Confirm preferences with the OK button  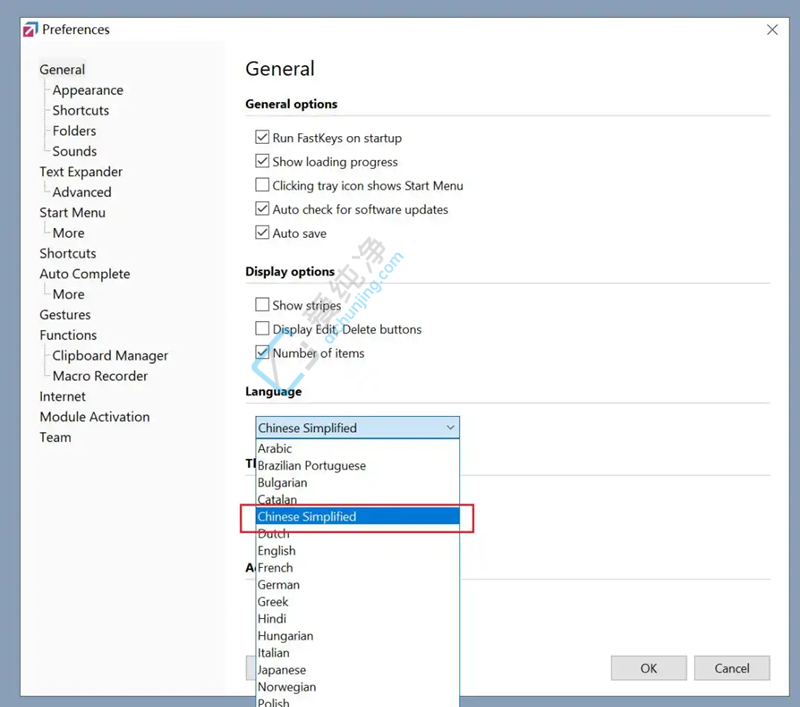tap(648, 668)
